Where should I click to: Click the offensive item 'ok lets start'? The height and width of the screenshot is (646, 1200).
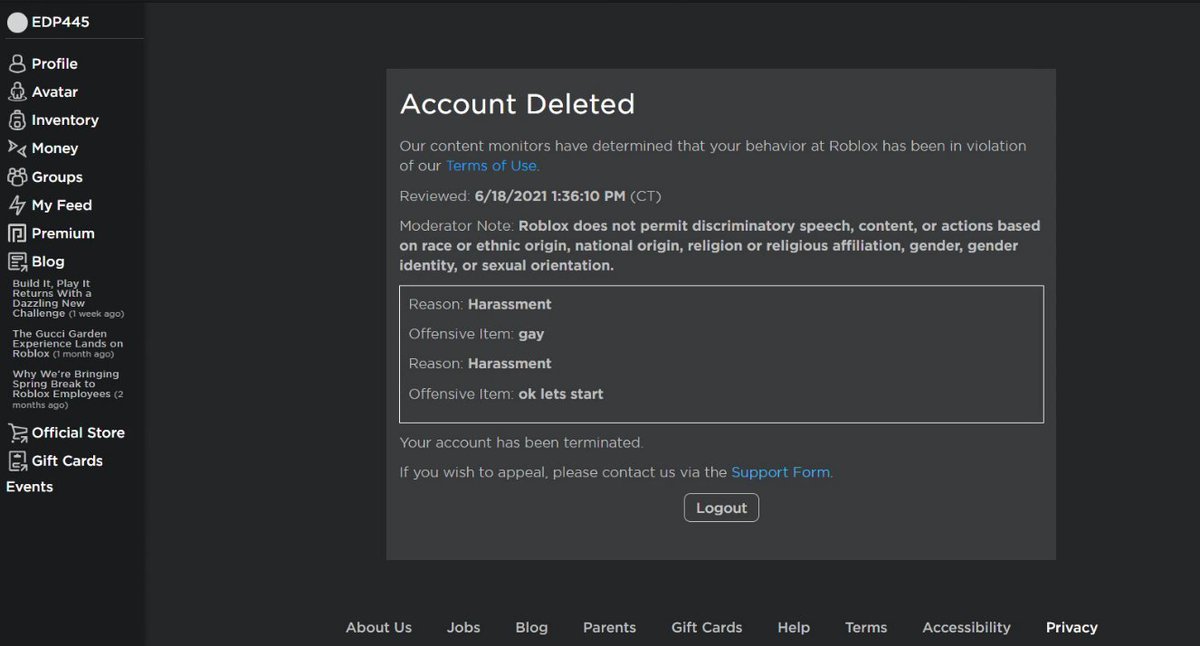(560, 394)
